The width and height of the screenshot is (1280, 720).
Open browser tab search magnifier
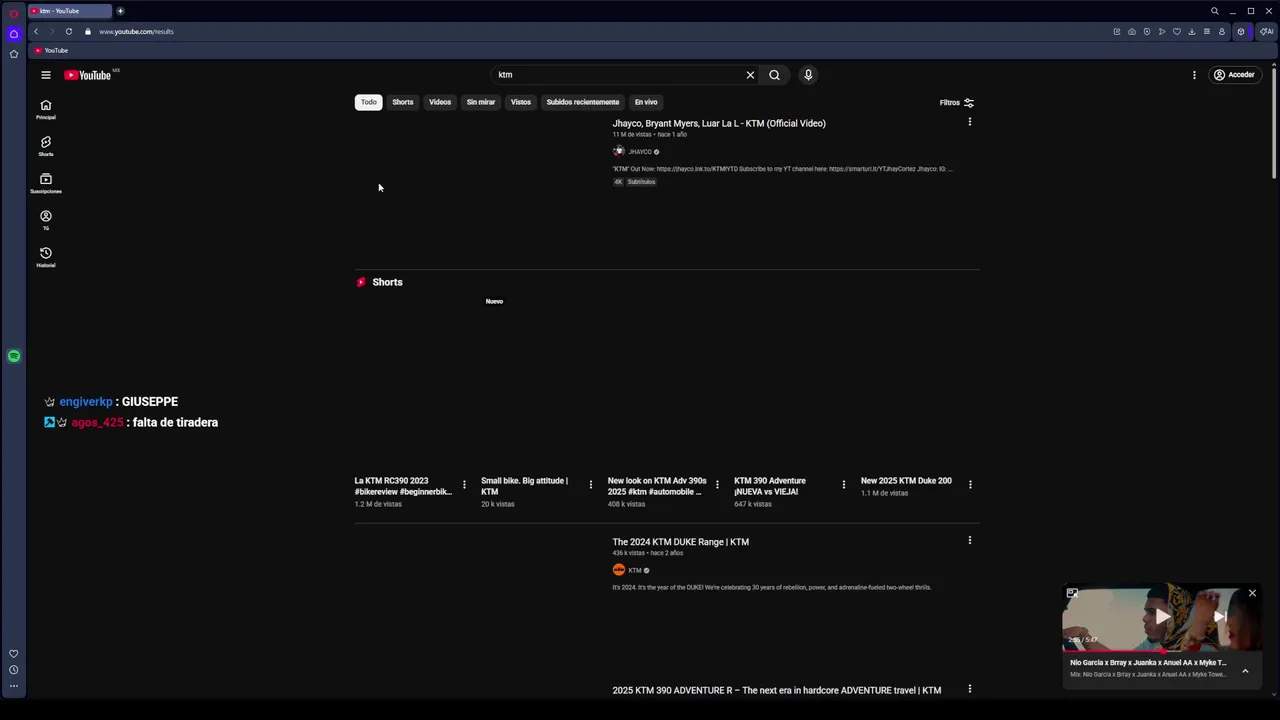(x=1215, y=11)
